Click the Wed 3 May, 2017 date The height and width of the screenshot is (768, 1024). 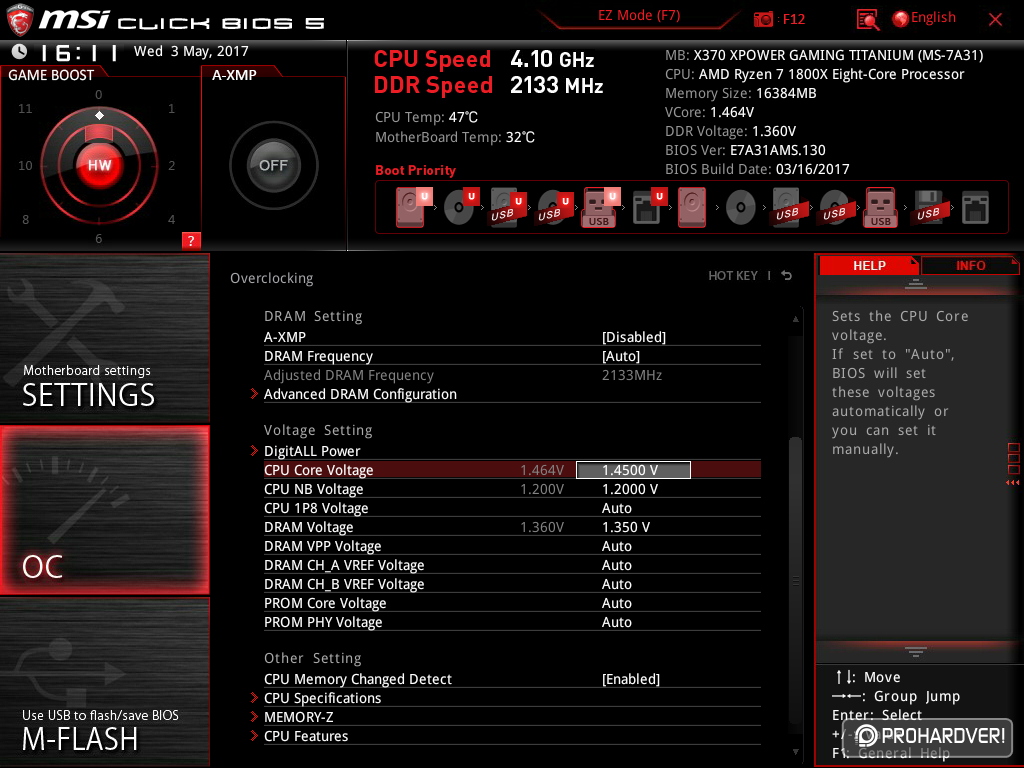(x=191, y=51)
